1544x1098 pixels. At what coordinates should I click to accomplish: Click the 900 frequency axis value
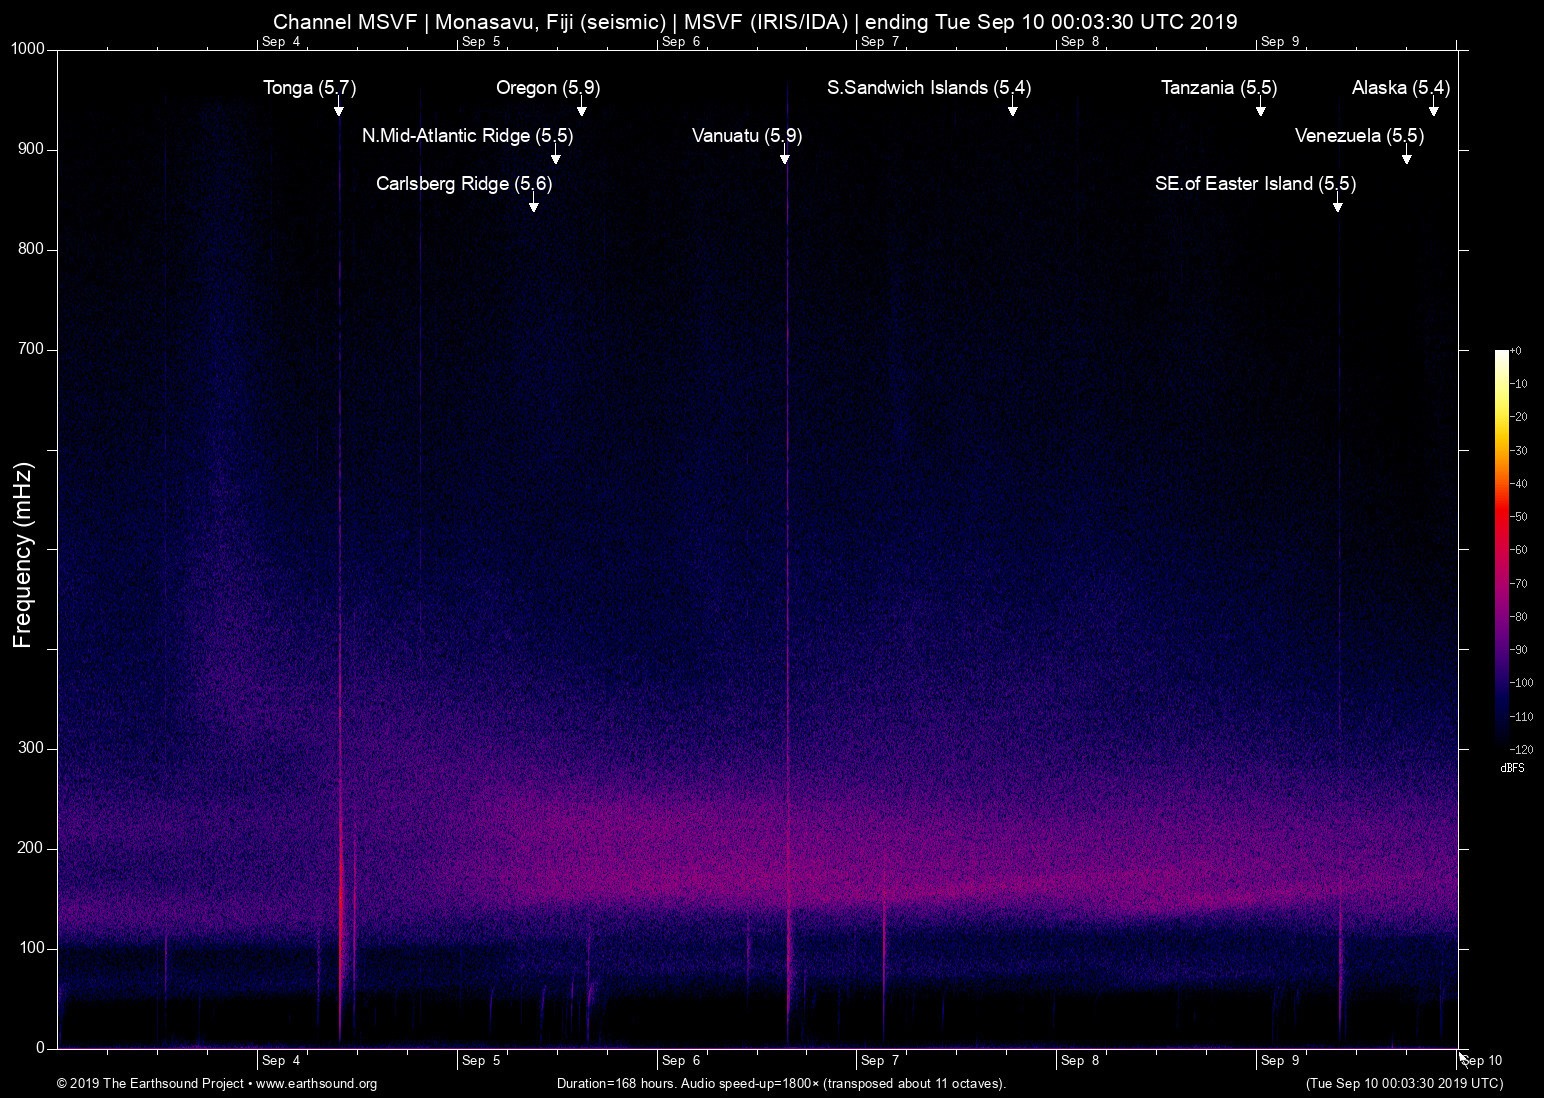[32, 149]
